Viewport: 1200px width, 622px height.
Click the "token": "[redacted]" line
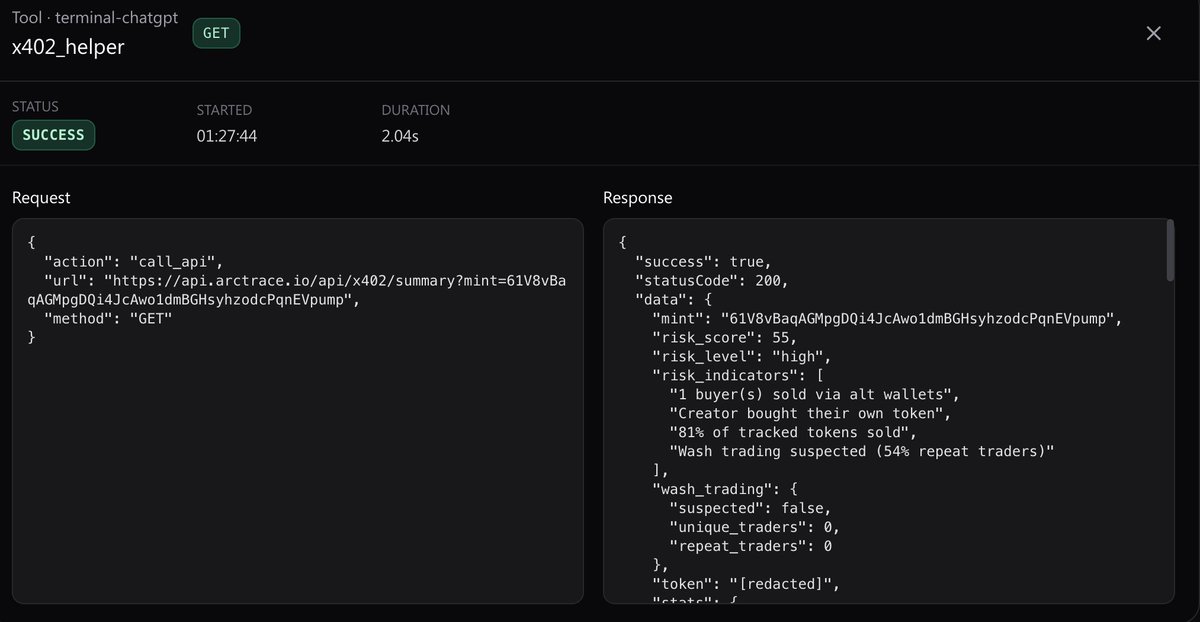click(745, 584)
